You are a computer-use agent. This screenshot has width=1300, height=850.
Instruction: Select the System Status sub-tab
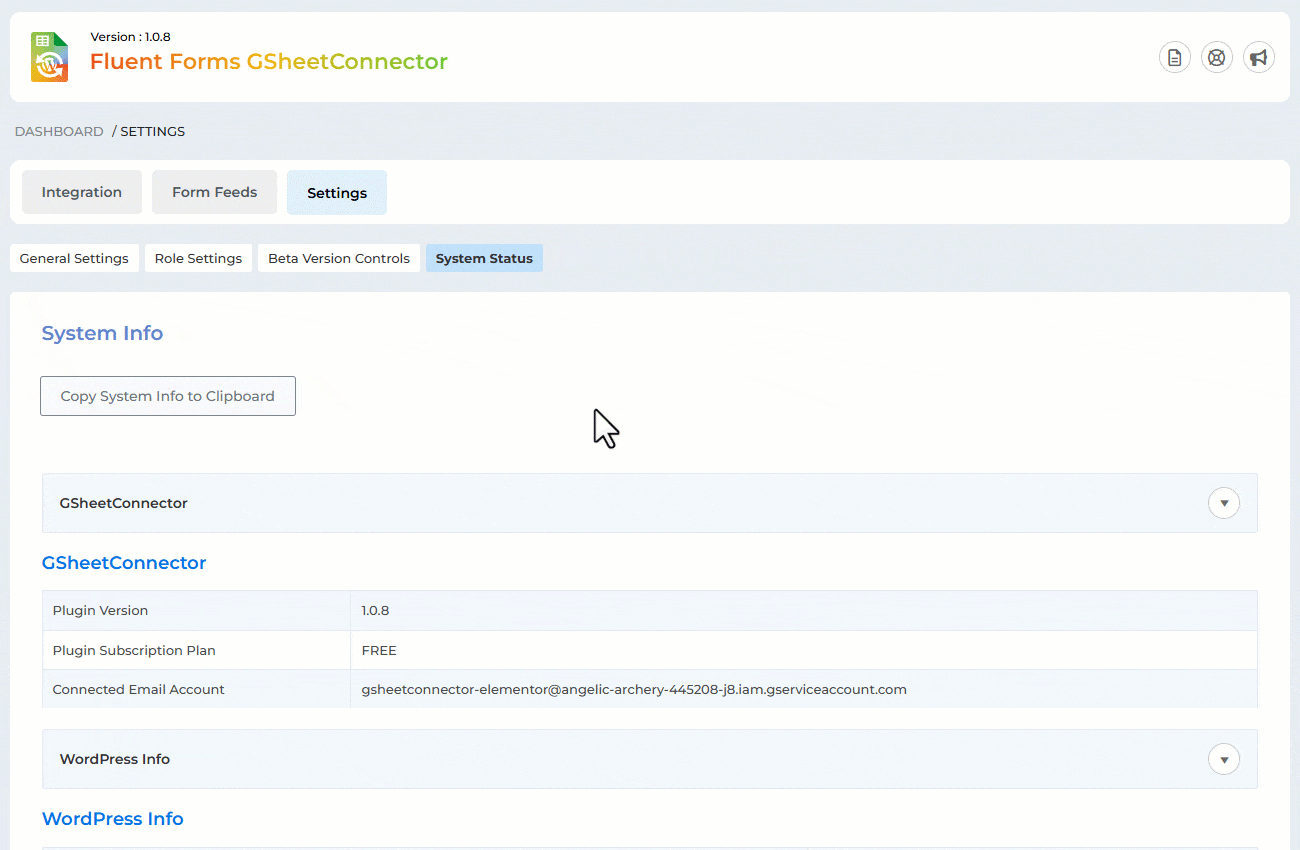pyautogui.click(x=484, y=258)
